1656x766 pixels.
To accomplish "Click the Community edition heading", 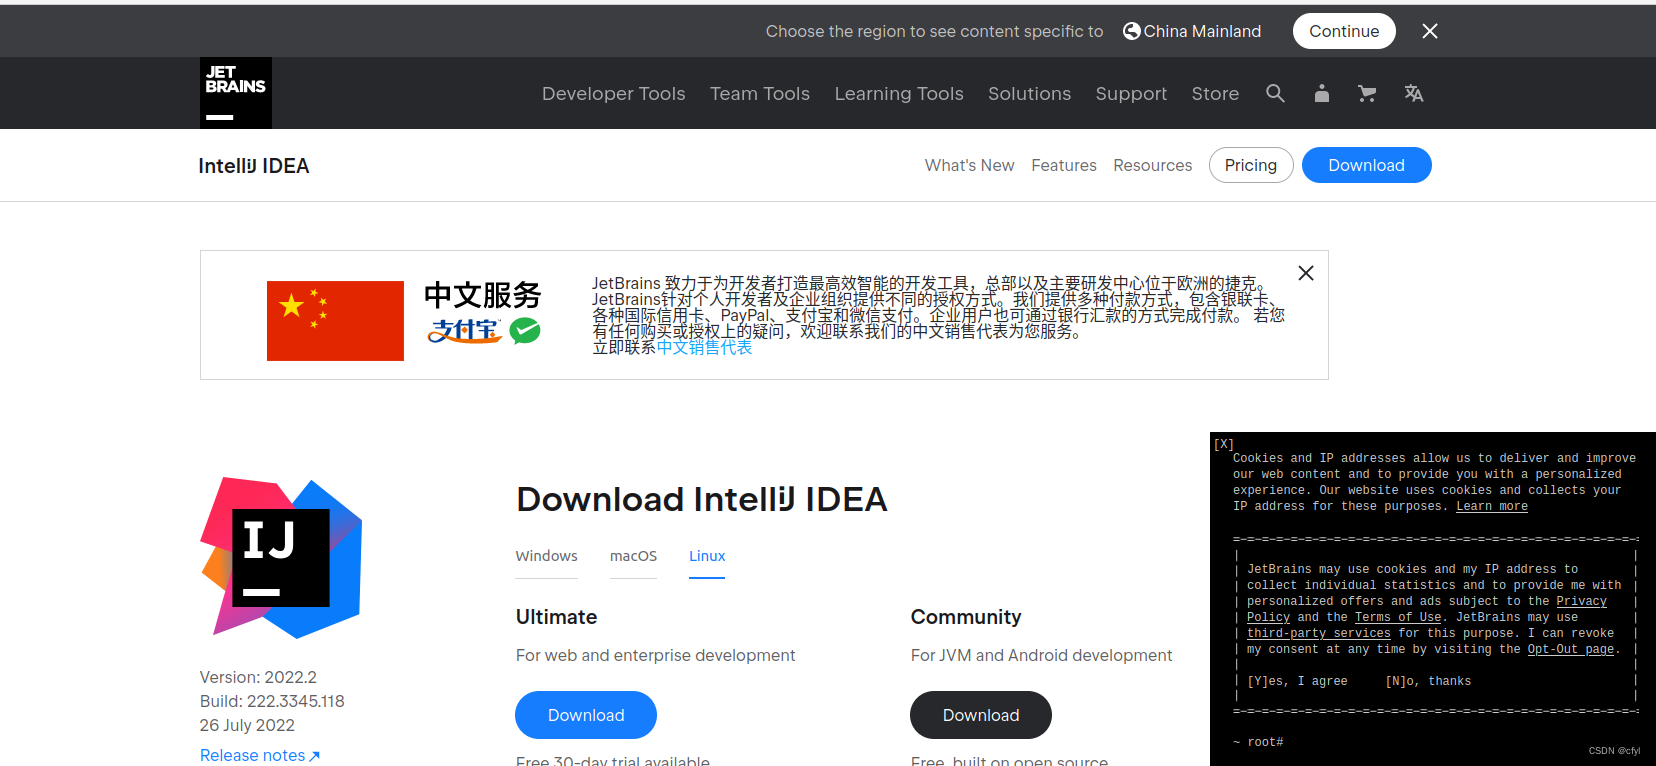I will [x=966, y=617].
